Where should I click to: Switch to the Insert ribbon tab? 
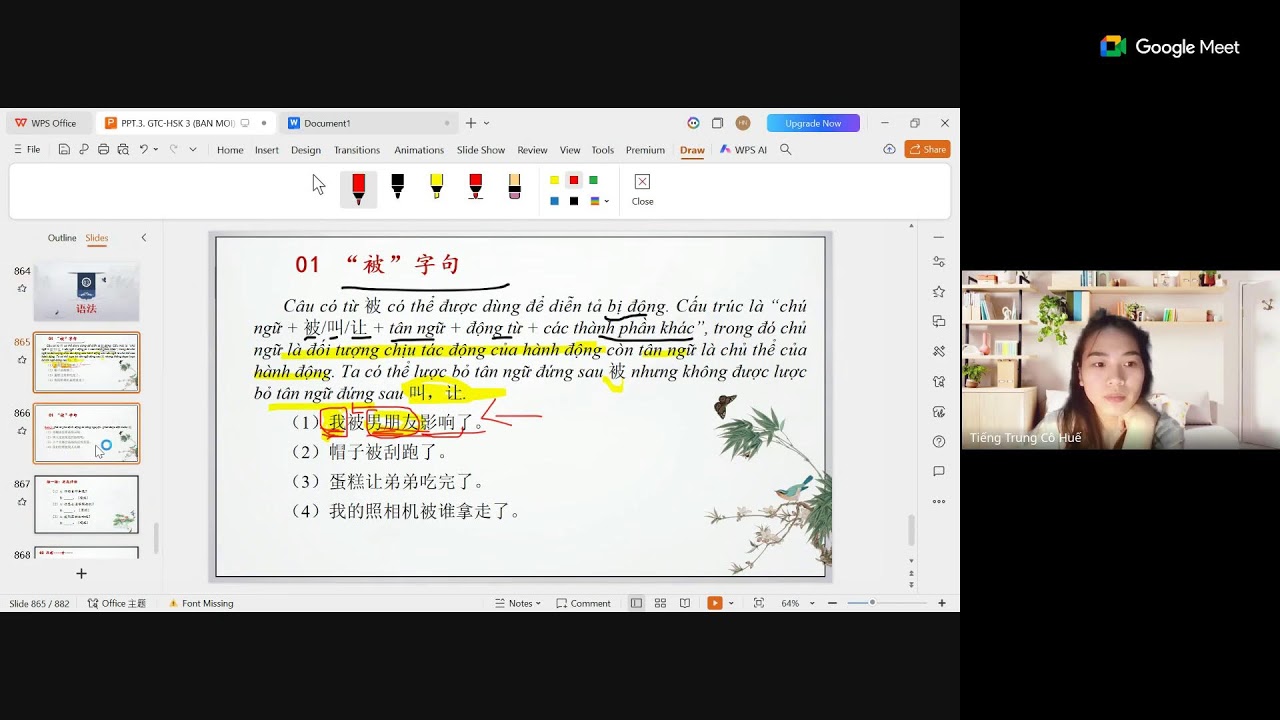267,150
